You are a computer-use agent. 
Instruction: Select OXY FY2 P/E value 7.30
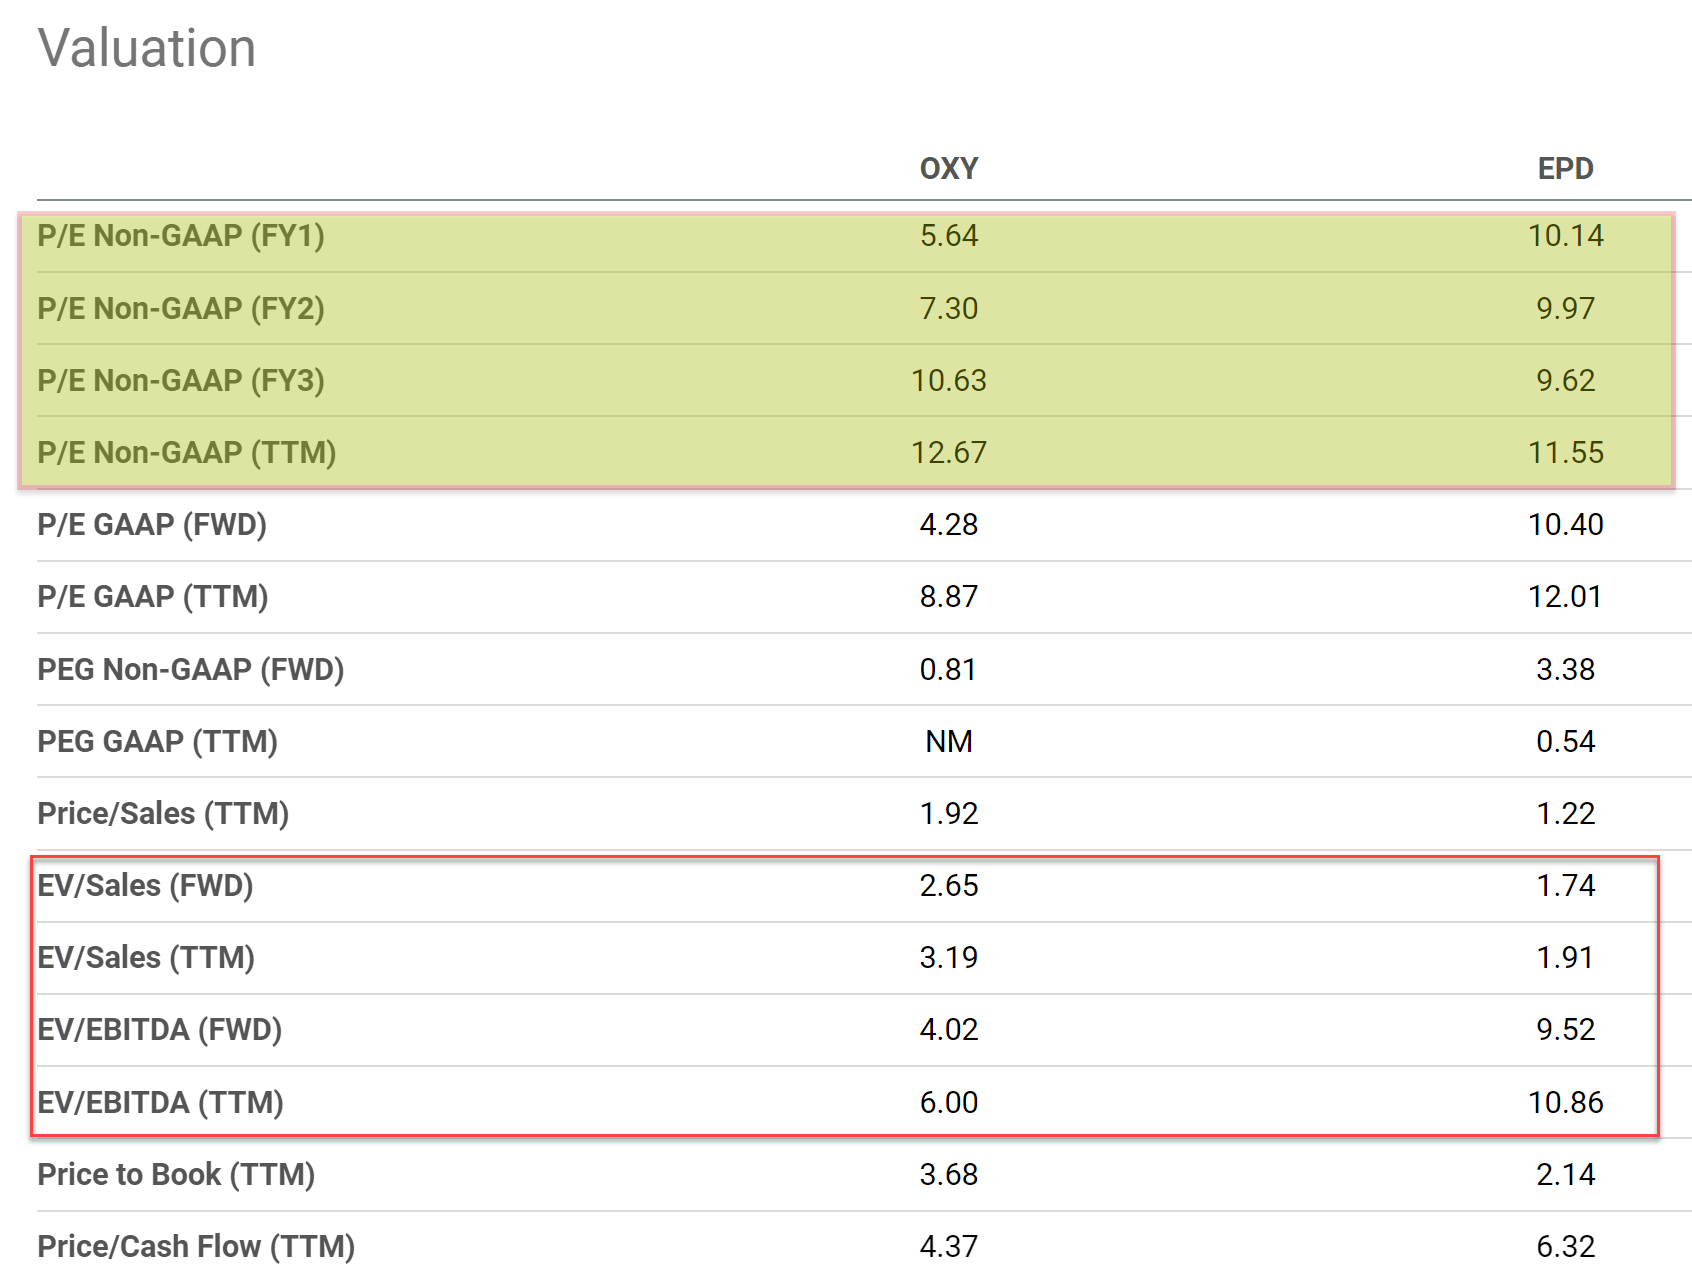(949, 308)
